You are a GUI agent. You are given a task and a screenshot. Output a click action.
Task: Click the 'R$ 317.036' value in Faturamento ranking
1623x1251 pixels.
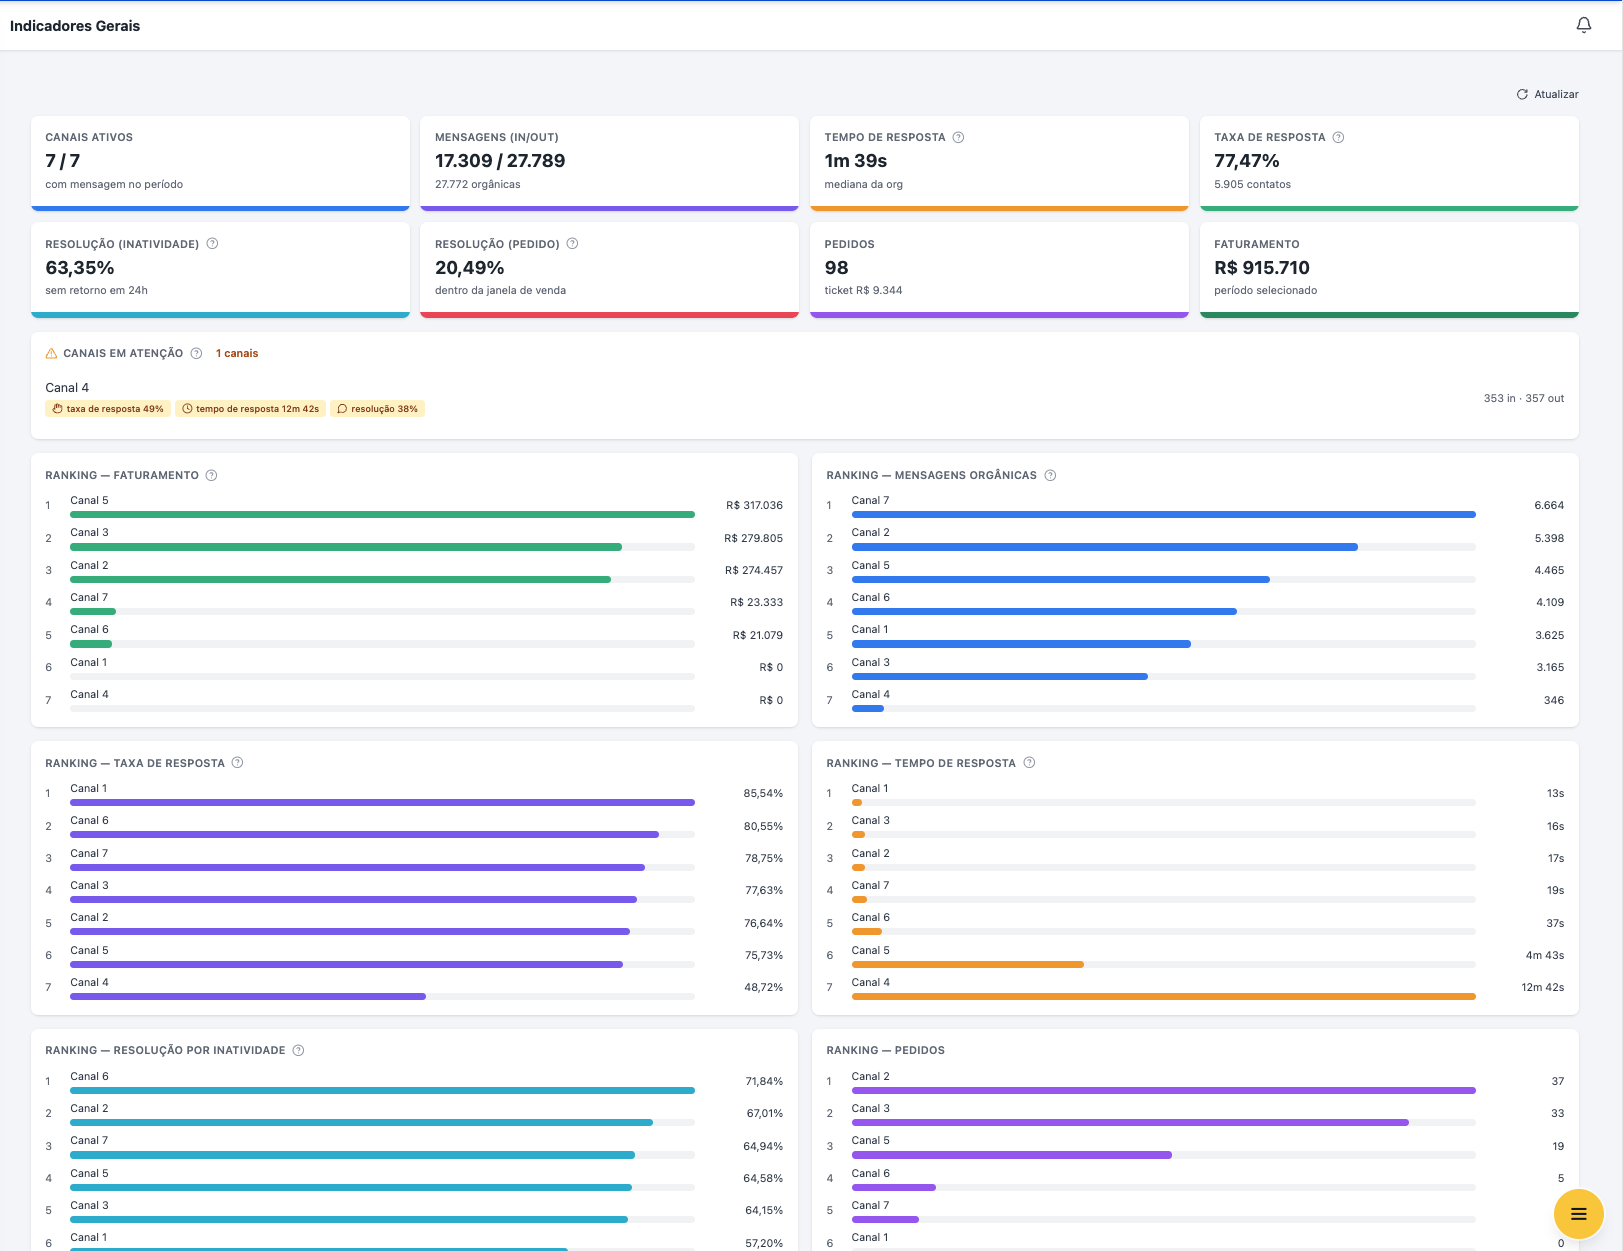point(755,506)
